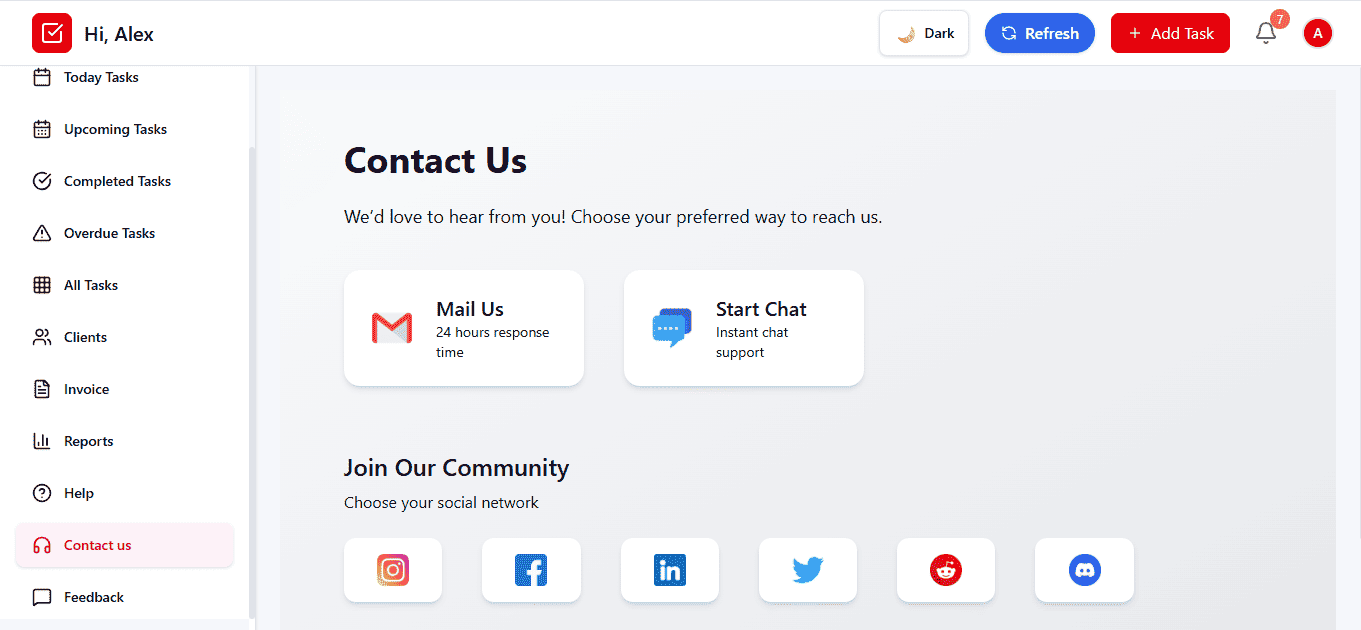The height and width of the screenshot is (630, 1361).
Task: Select the Reports bar-chart icon
Action: click(42, 441)
